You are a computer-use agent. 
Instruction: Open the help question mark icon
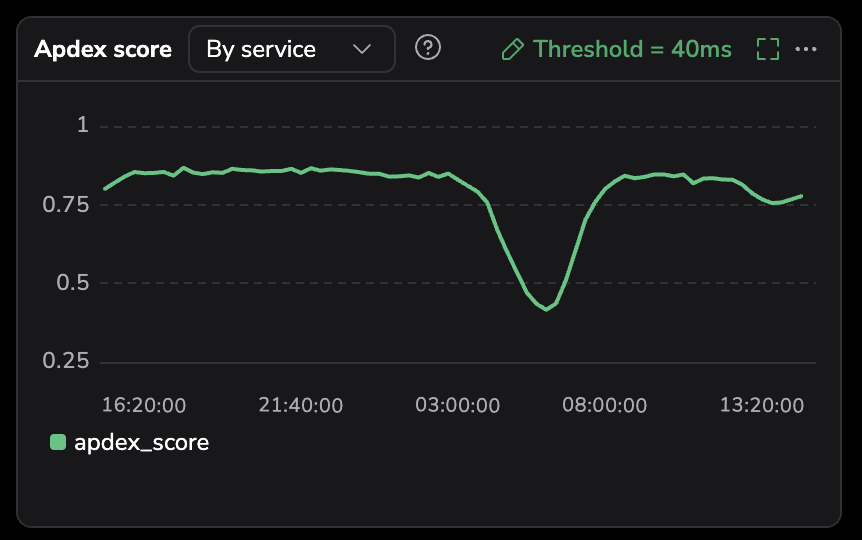click(428, 48)
